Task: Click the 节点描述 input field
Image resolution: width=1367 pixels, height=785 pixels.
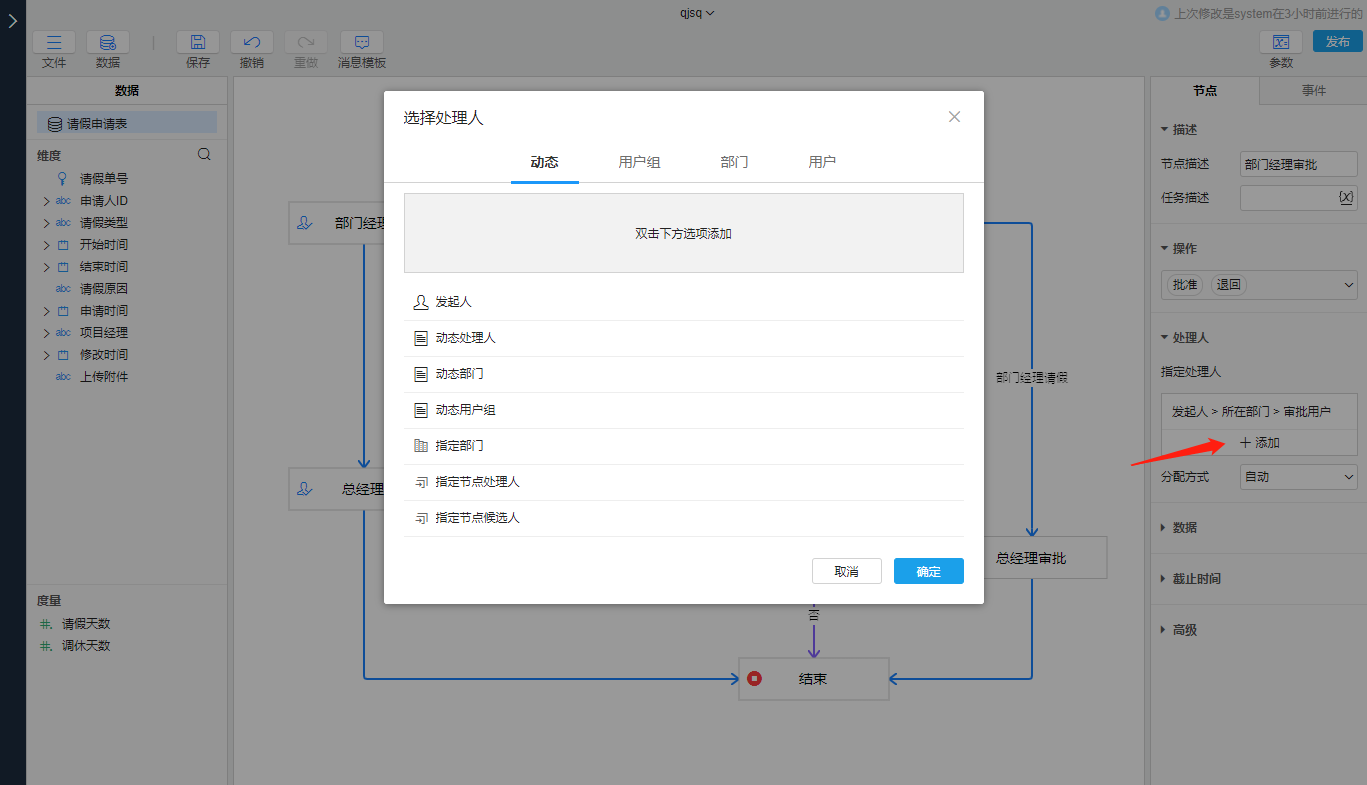Action: [1298, 164]
